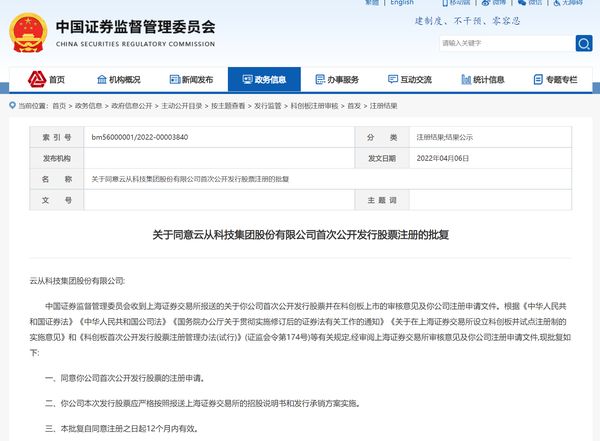Focus the keyword search input field
The width and height of the screenshot is (600, 441).
(505, 43)
